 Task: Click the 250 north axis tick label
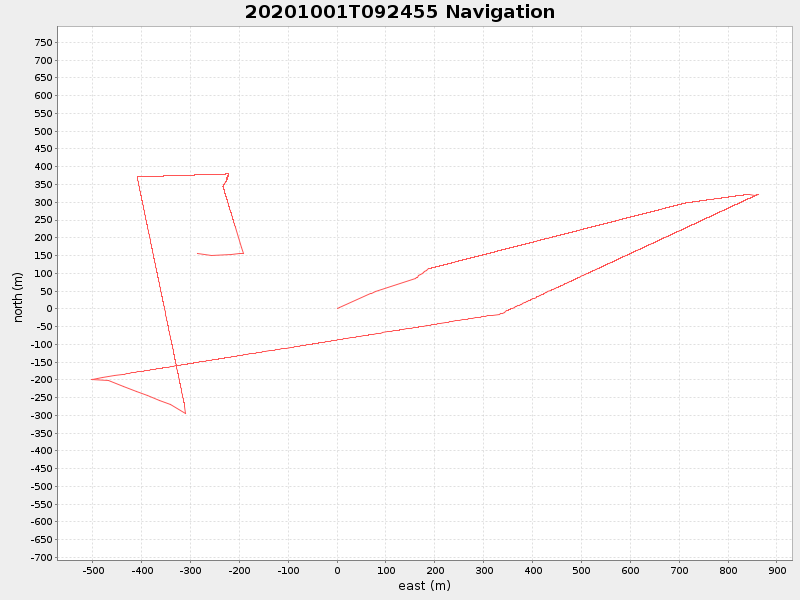coord(43,220)
